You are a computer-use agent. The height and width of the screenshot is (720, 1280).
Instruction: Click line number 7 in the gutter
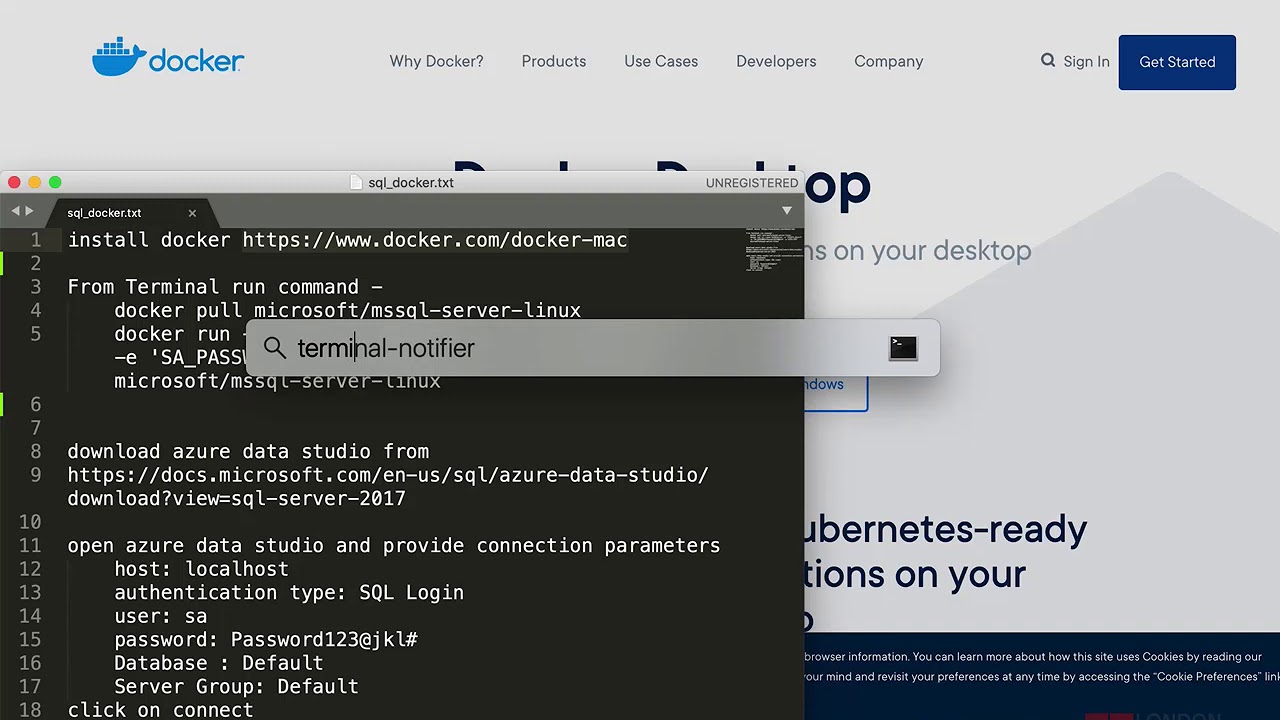(36, 428)
